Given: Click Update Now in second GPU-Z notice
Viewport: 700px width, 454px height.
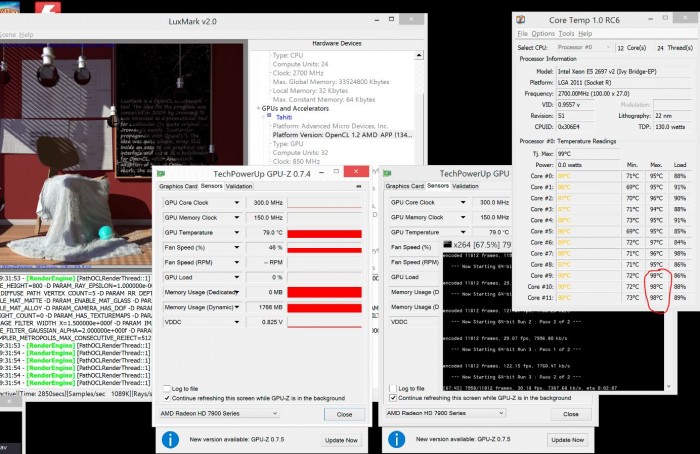Looking at the screenshot, I should point(567,440).
